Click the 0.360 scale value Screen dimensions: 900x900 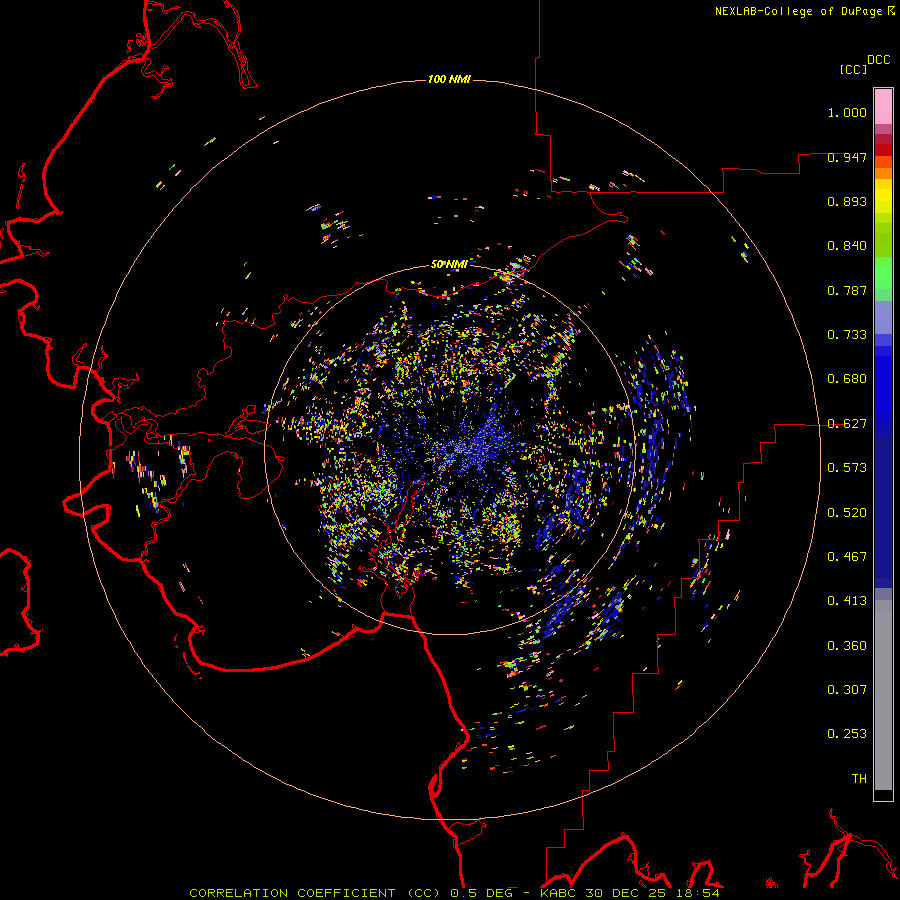tap(847, 646)
